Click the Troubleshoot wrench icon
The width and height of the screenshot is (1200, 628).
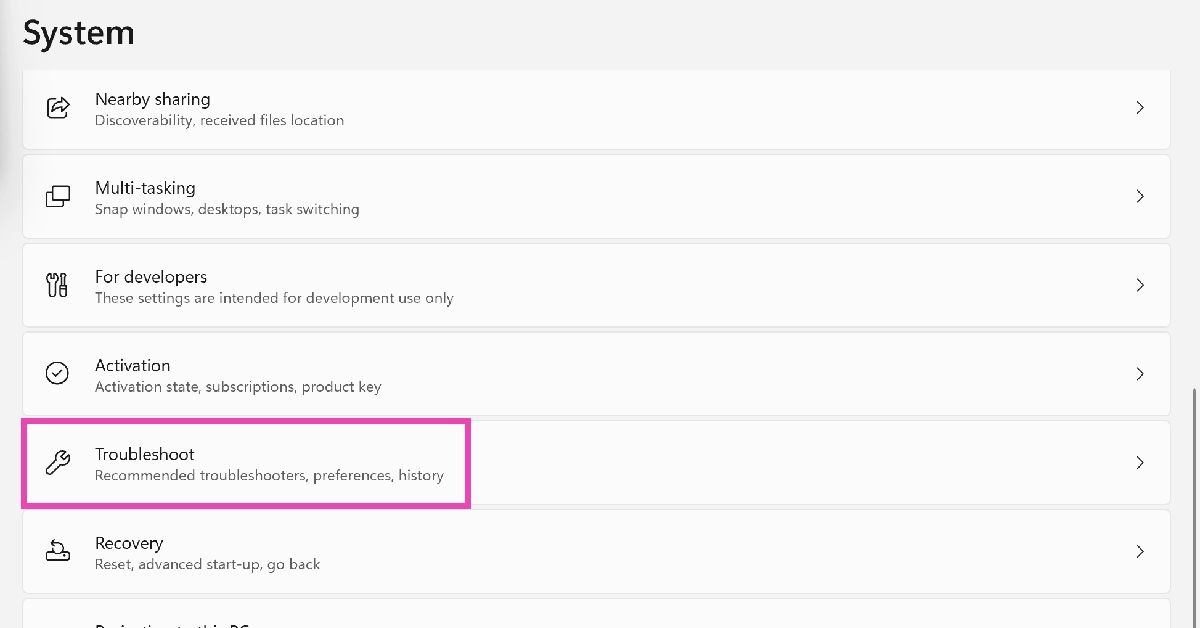click(x=58, y=463)
